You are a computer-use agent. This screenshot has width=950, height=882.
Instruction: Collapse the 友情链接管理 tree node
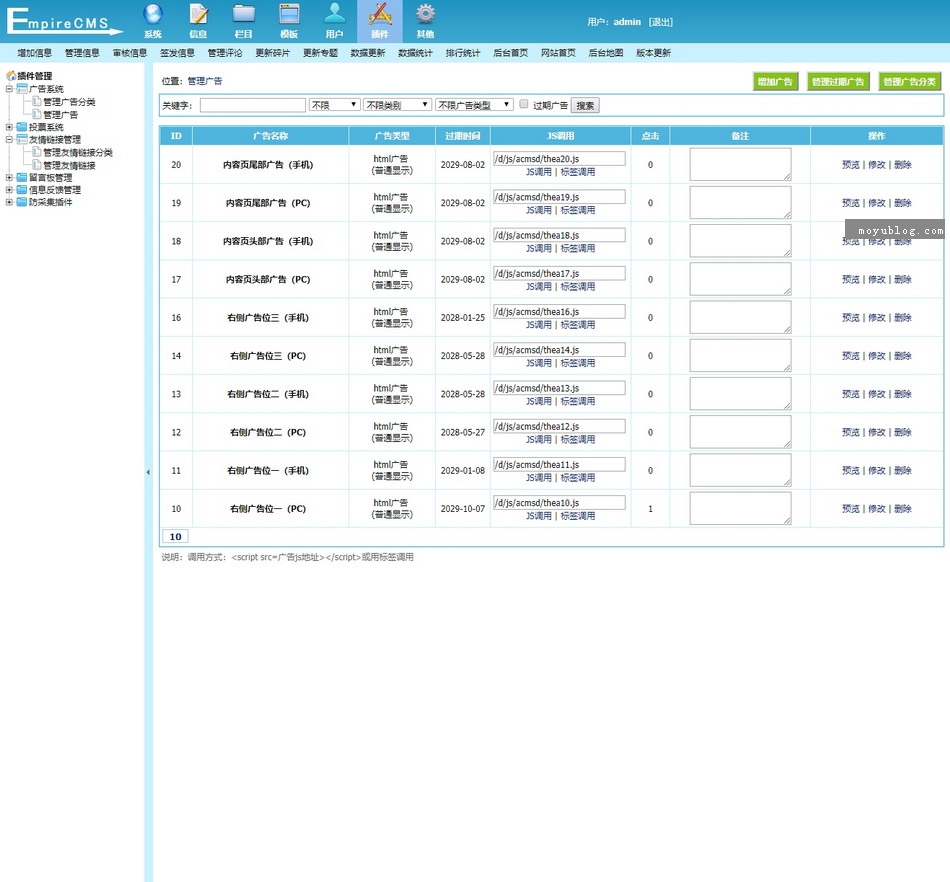click(9, 139)
